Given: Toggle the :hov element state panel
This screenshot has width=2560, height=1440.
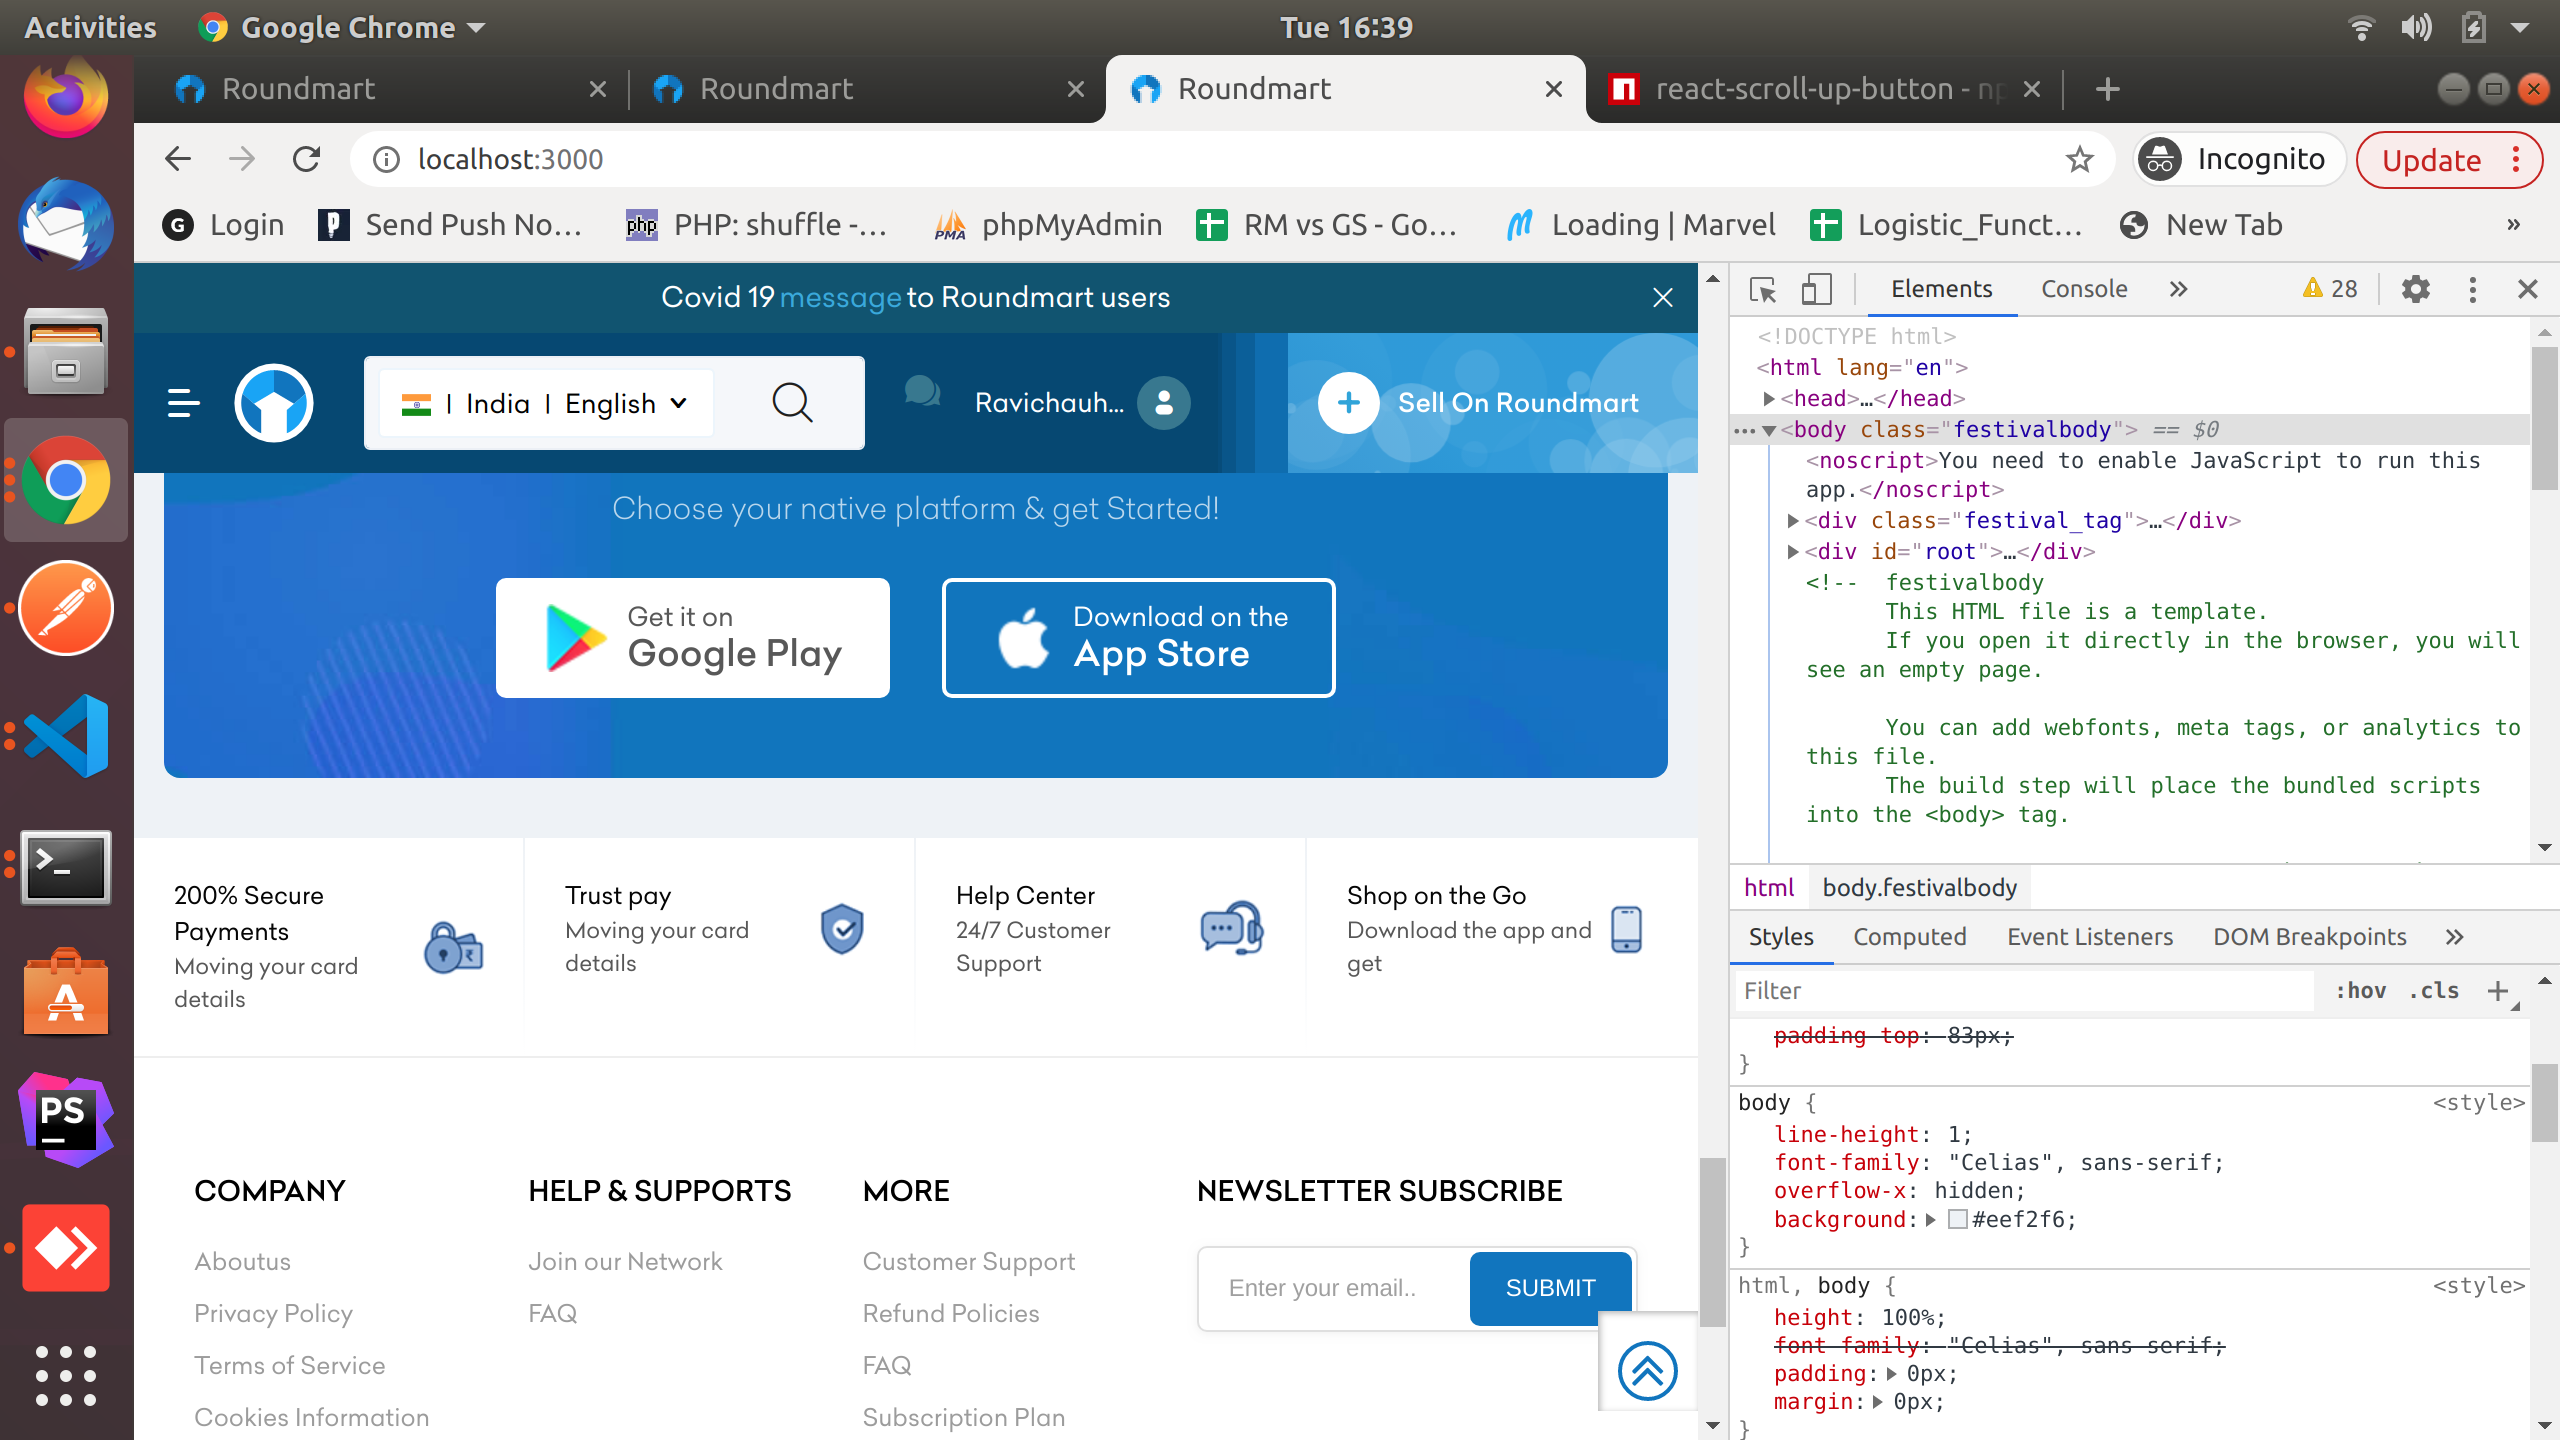Looking at the screenshot, I should [x=2361, y=991].
